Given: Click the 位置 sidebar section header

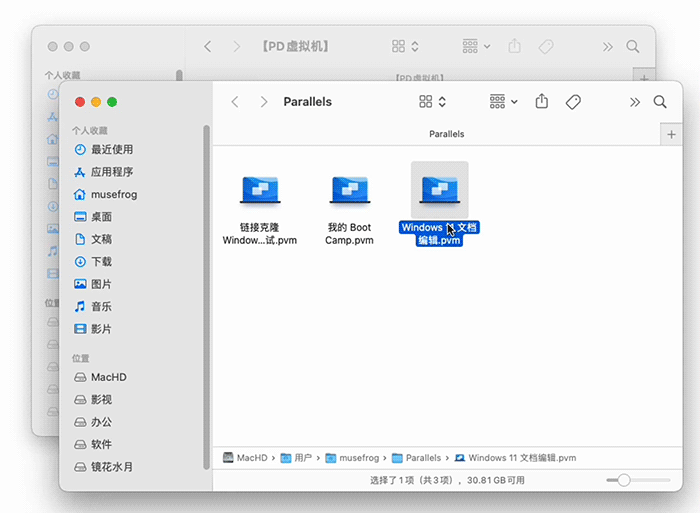Looking at the screenshot, I should pos(81,358).
